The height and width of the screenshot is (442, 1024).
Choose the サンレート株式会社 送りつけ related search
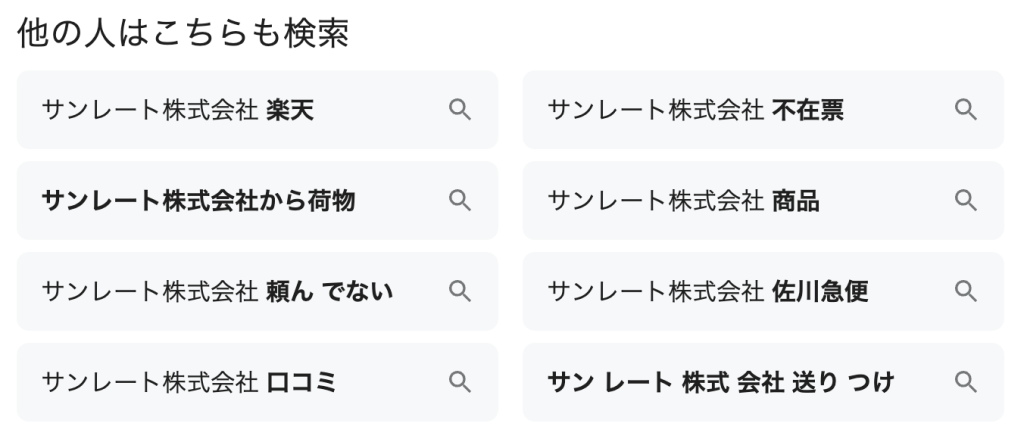tap(720, 382)
